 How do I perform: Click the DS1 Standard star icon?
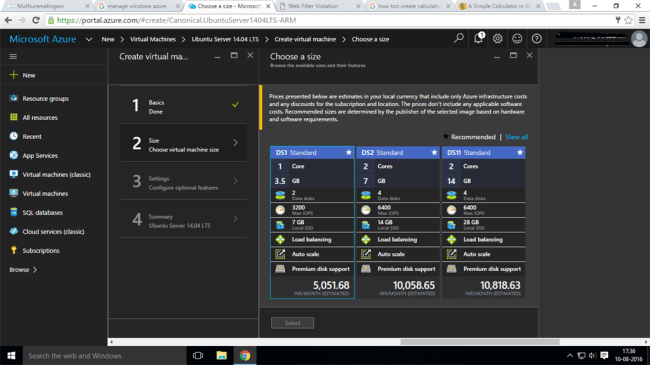(x=349, y=152)
